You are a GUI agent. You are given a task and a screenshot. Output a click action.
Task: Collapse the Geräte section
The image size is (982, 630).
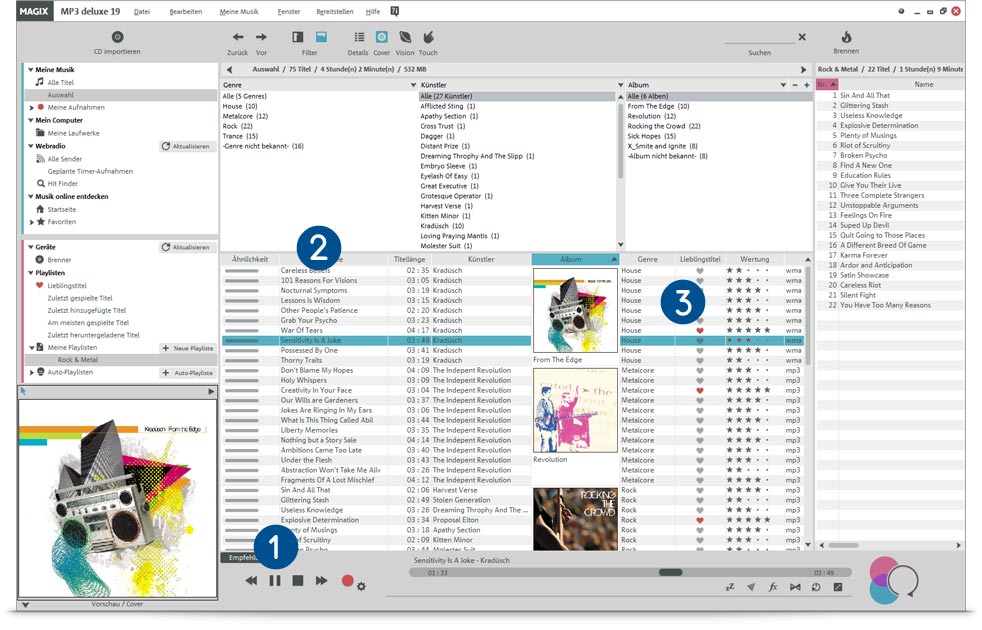pyautogui.click(x=30, y=247)
